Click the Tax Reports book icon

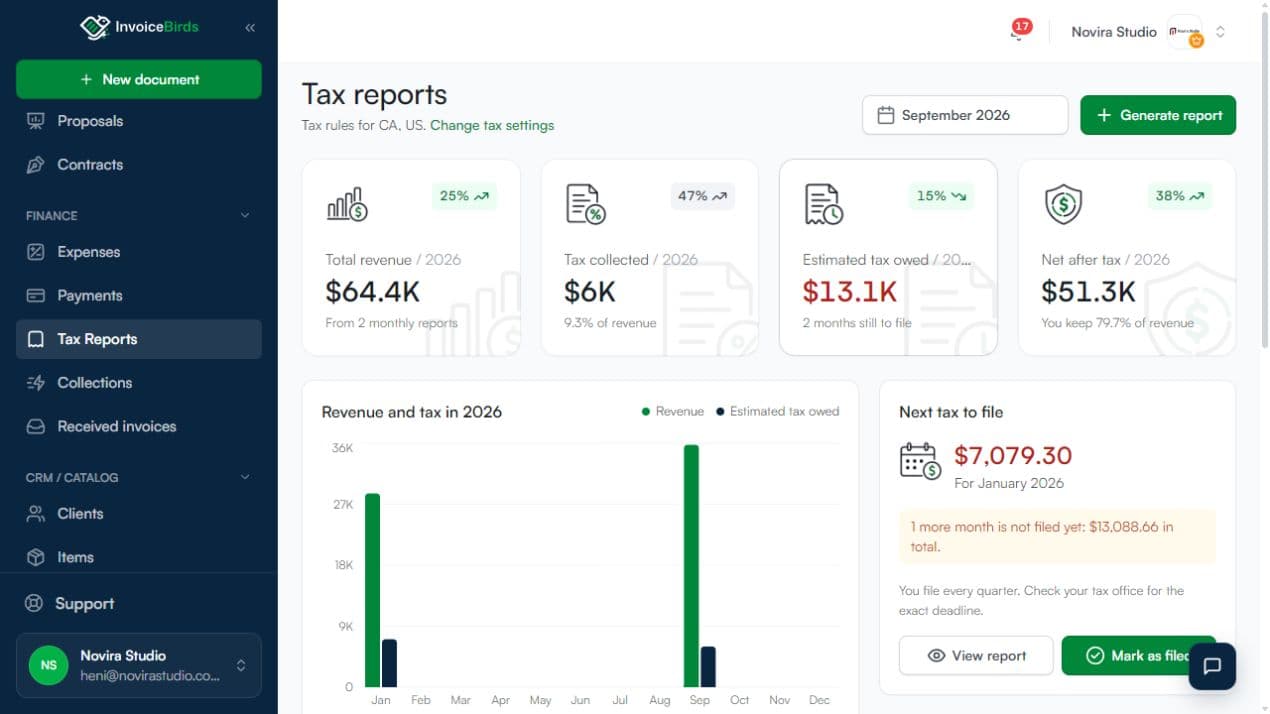coord(36,339)
